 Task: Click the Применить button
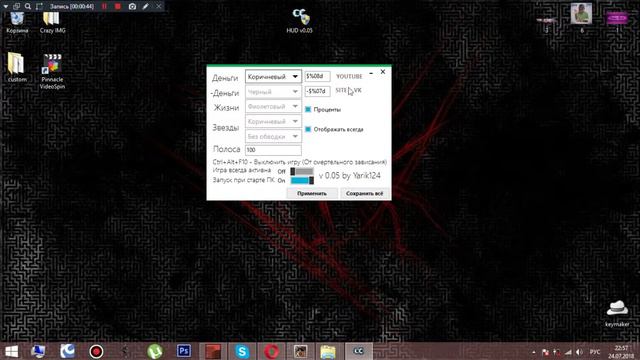point(312,193)
